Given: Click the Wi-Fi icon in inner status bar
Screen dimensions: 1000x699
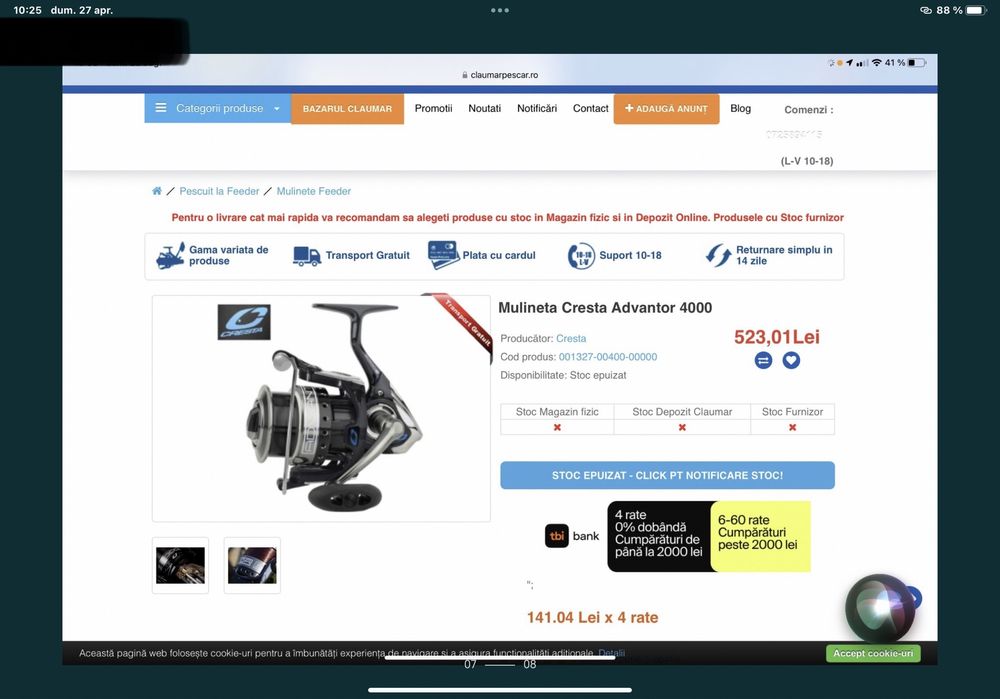Looking at the screenshot, I should coord(877,63).
